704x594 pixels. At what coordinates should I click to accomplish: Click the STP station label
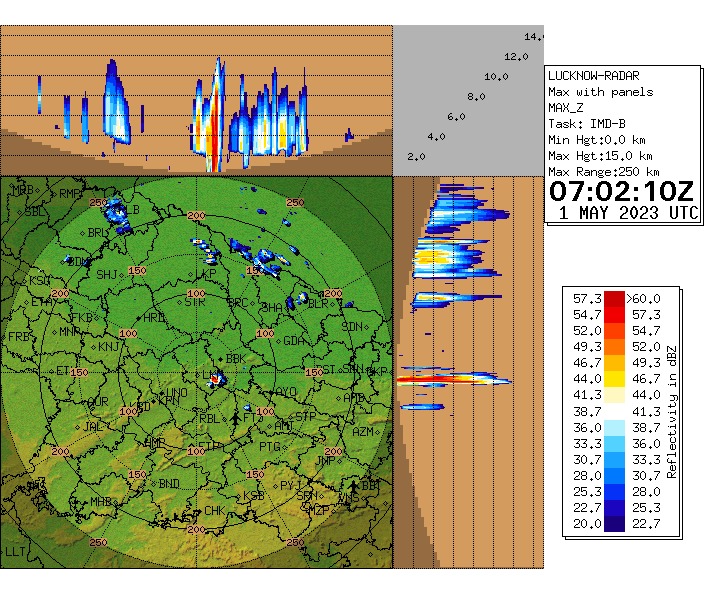tap(305, 416)
